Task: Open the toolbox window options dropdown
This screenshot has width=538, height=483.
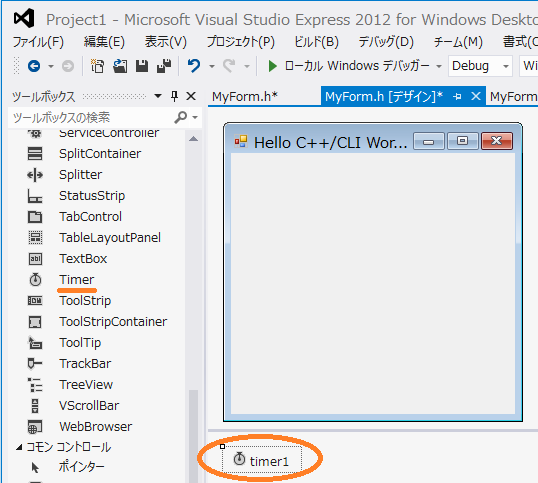Action: [x=158, y=96]
